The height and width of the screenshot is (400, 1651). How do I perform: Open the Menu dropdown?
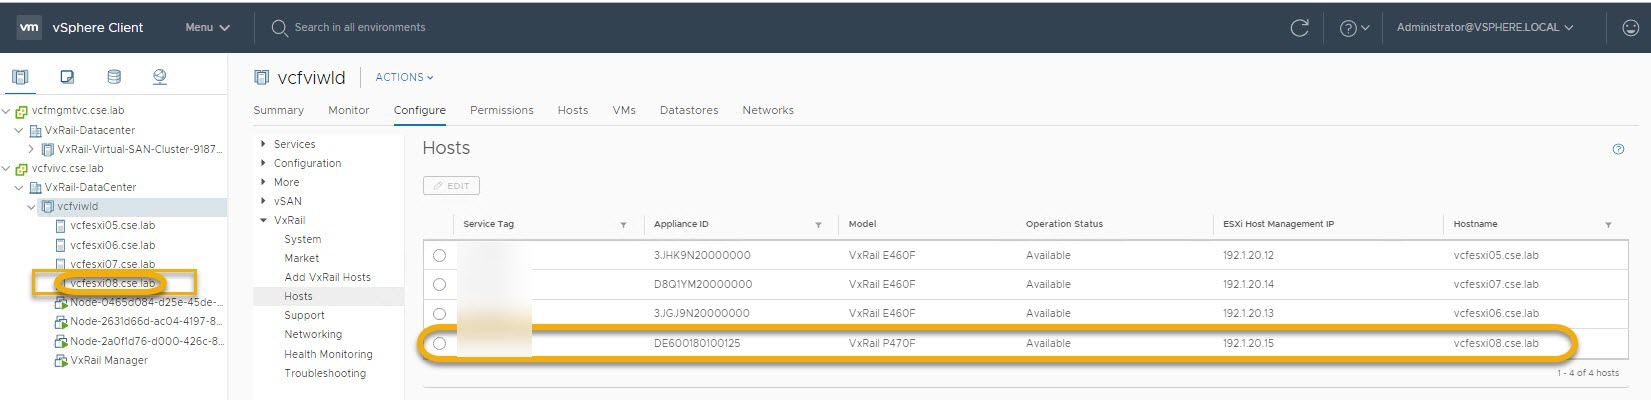[x=207, y=28]
